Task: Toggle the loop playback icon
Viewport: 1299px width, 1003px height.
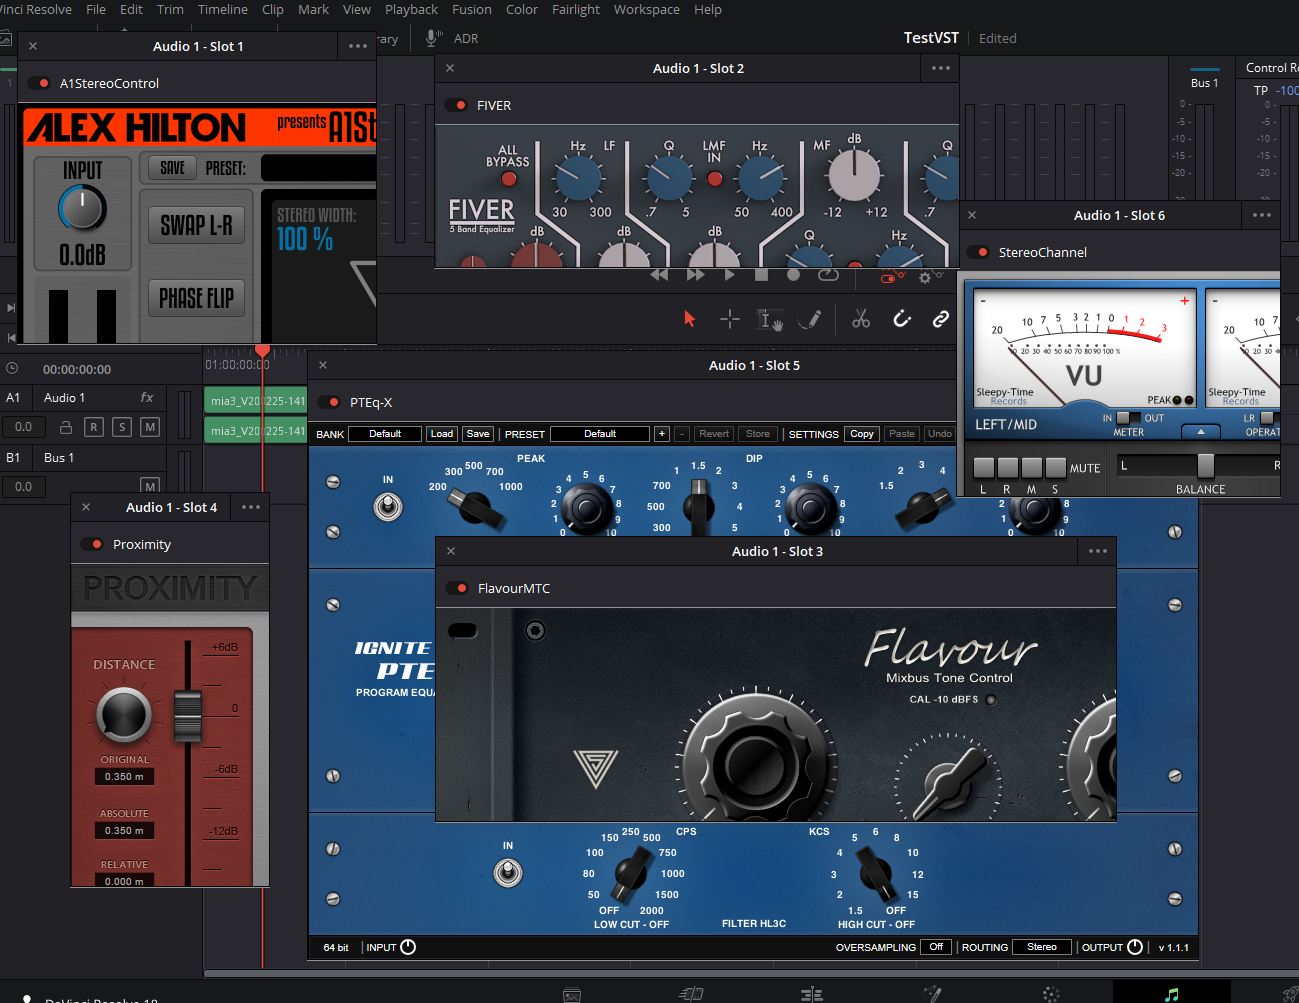Action: 828,275
